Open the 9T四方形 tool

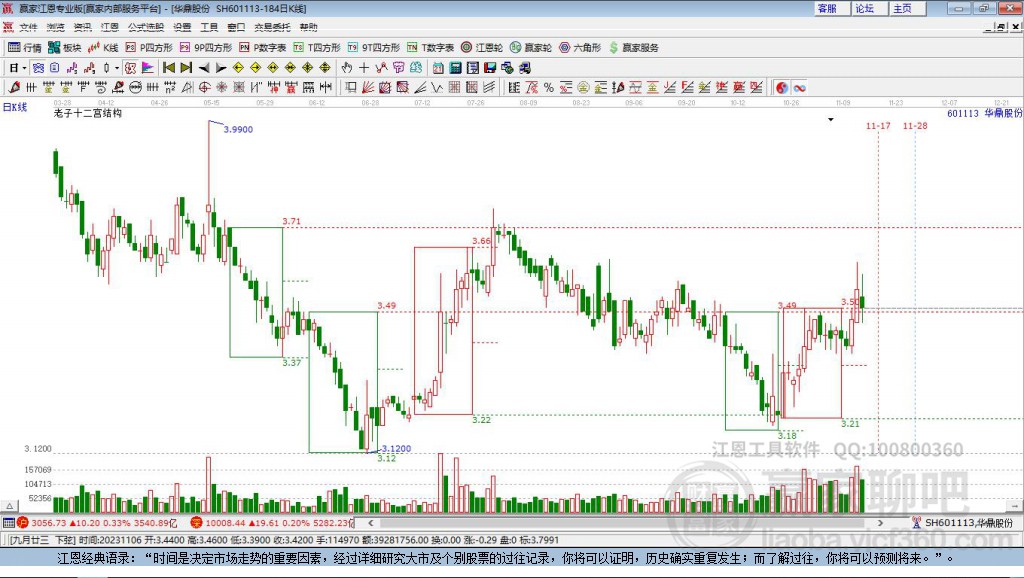[374, 48]
